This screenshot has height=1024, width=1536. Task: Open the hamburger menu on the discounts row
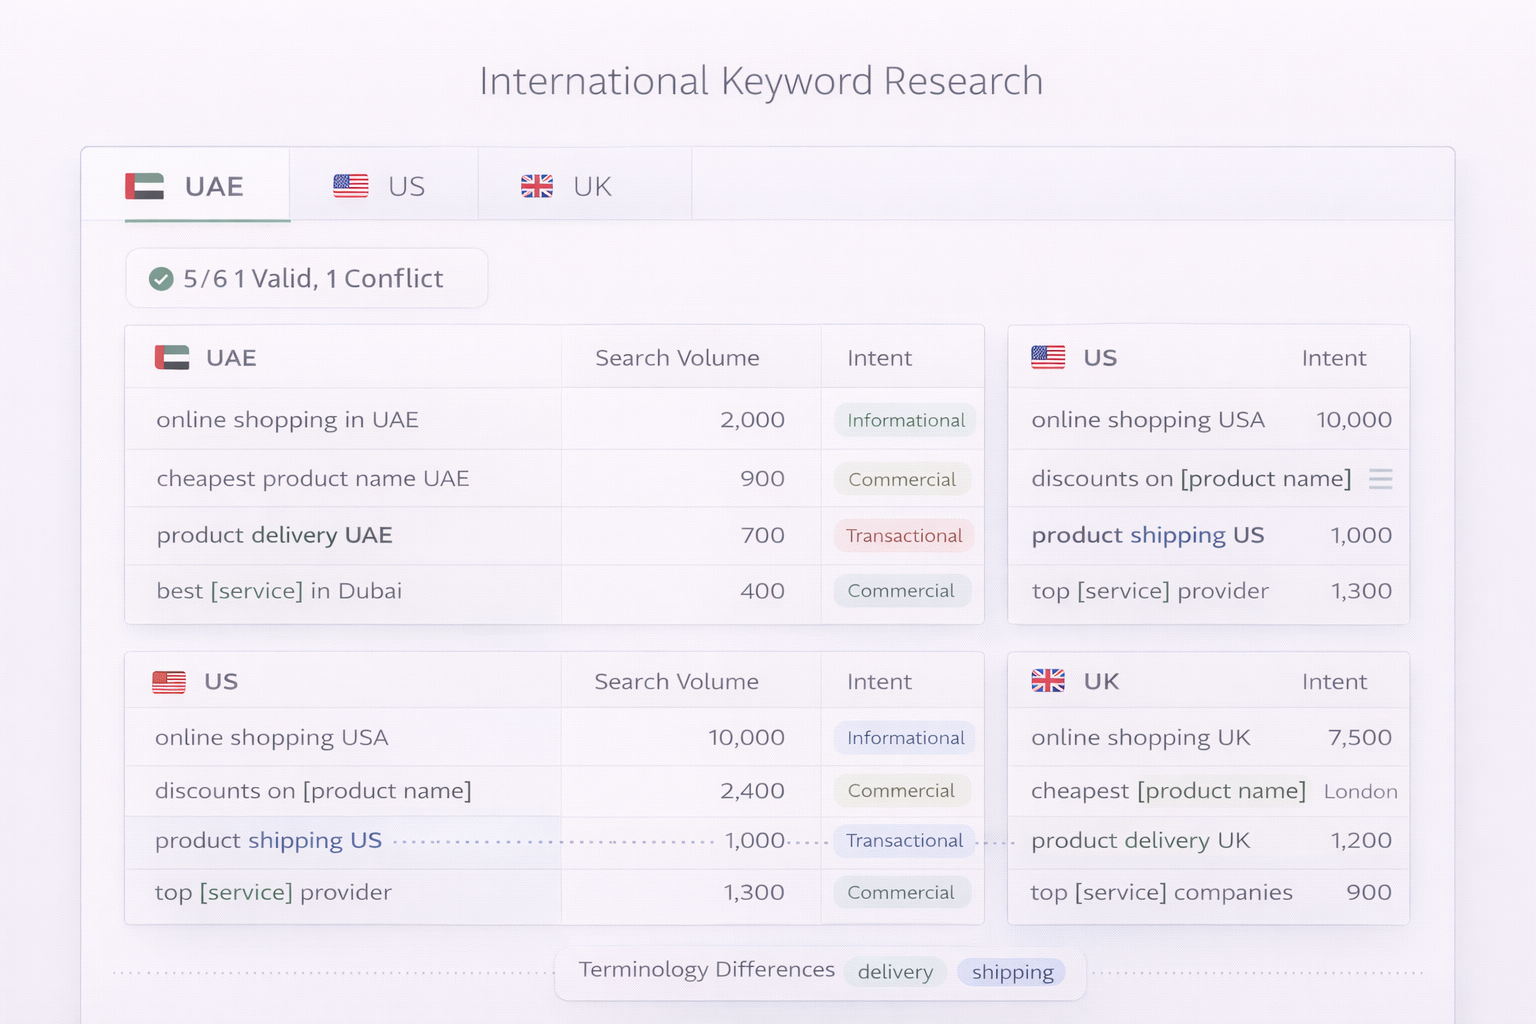click(1381, 479)
